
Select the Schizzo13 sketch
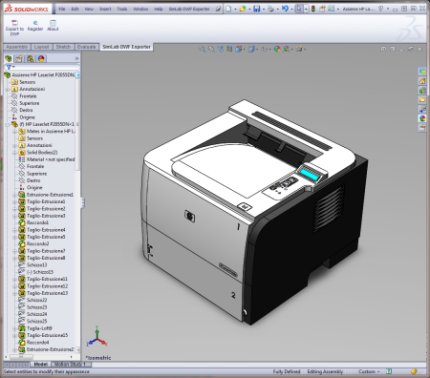tap(37, 265)
